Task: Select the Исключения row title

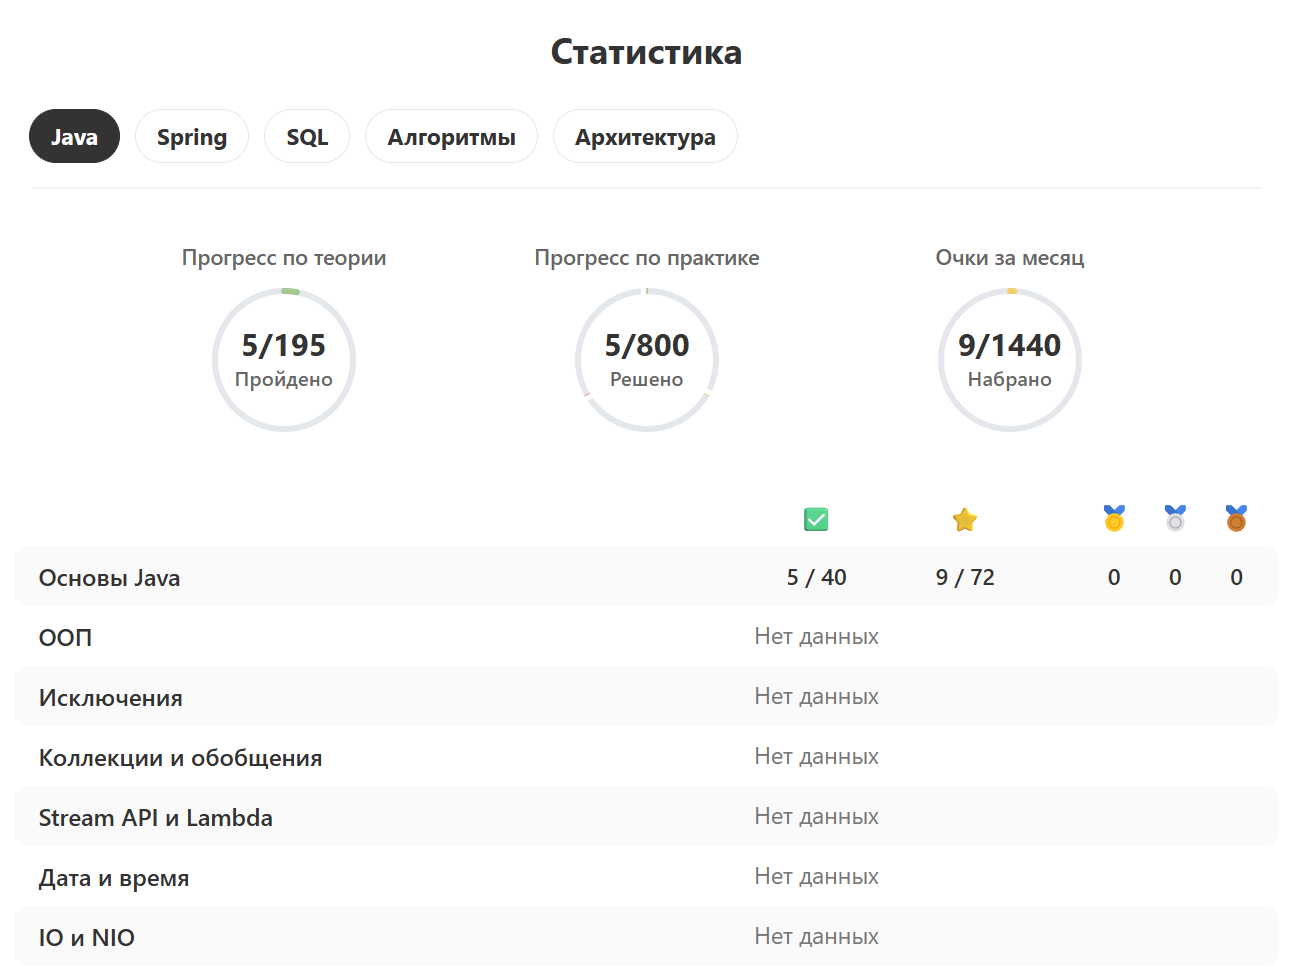Action: 111,698
